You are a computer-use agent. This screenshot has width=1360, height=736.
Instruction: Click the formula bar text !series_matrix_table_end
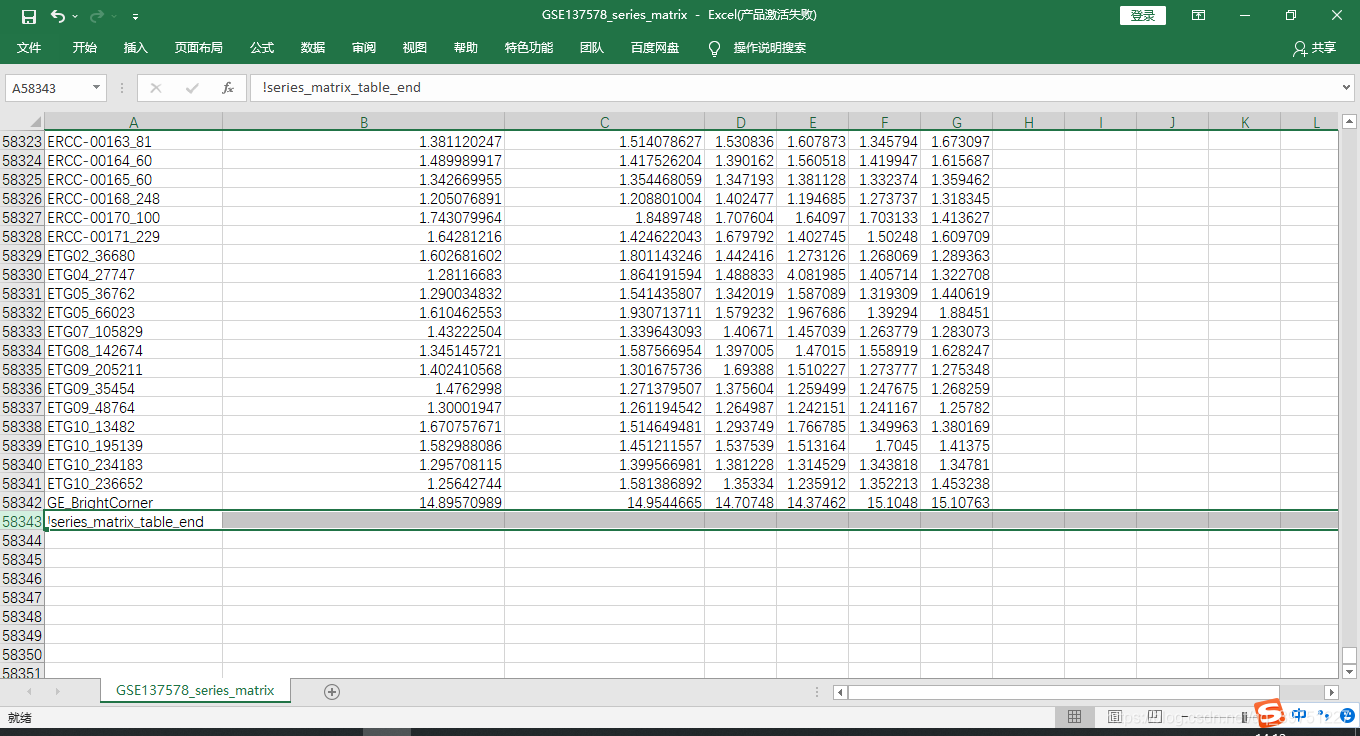[x=342, y=88]
